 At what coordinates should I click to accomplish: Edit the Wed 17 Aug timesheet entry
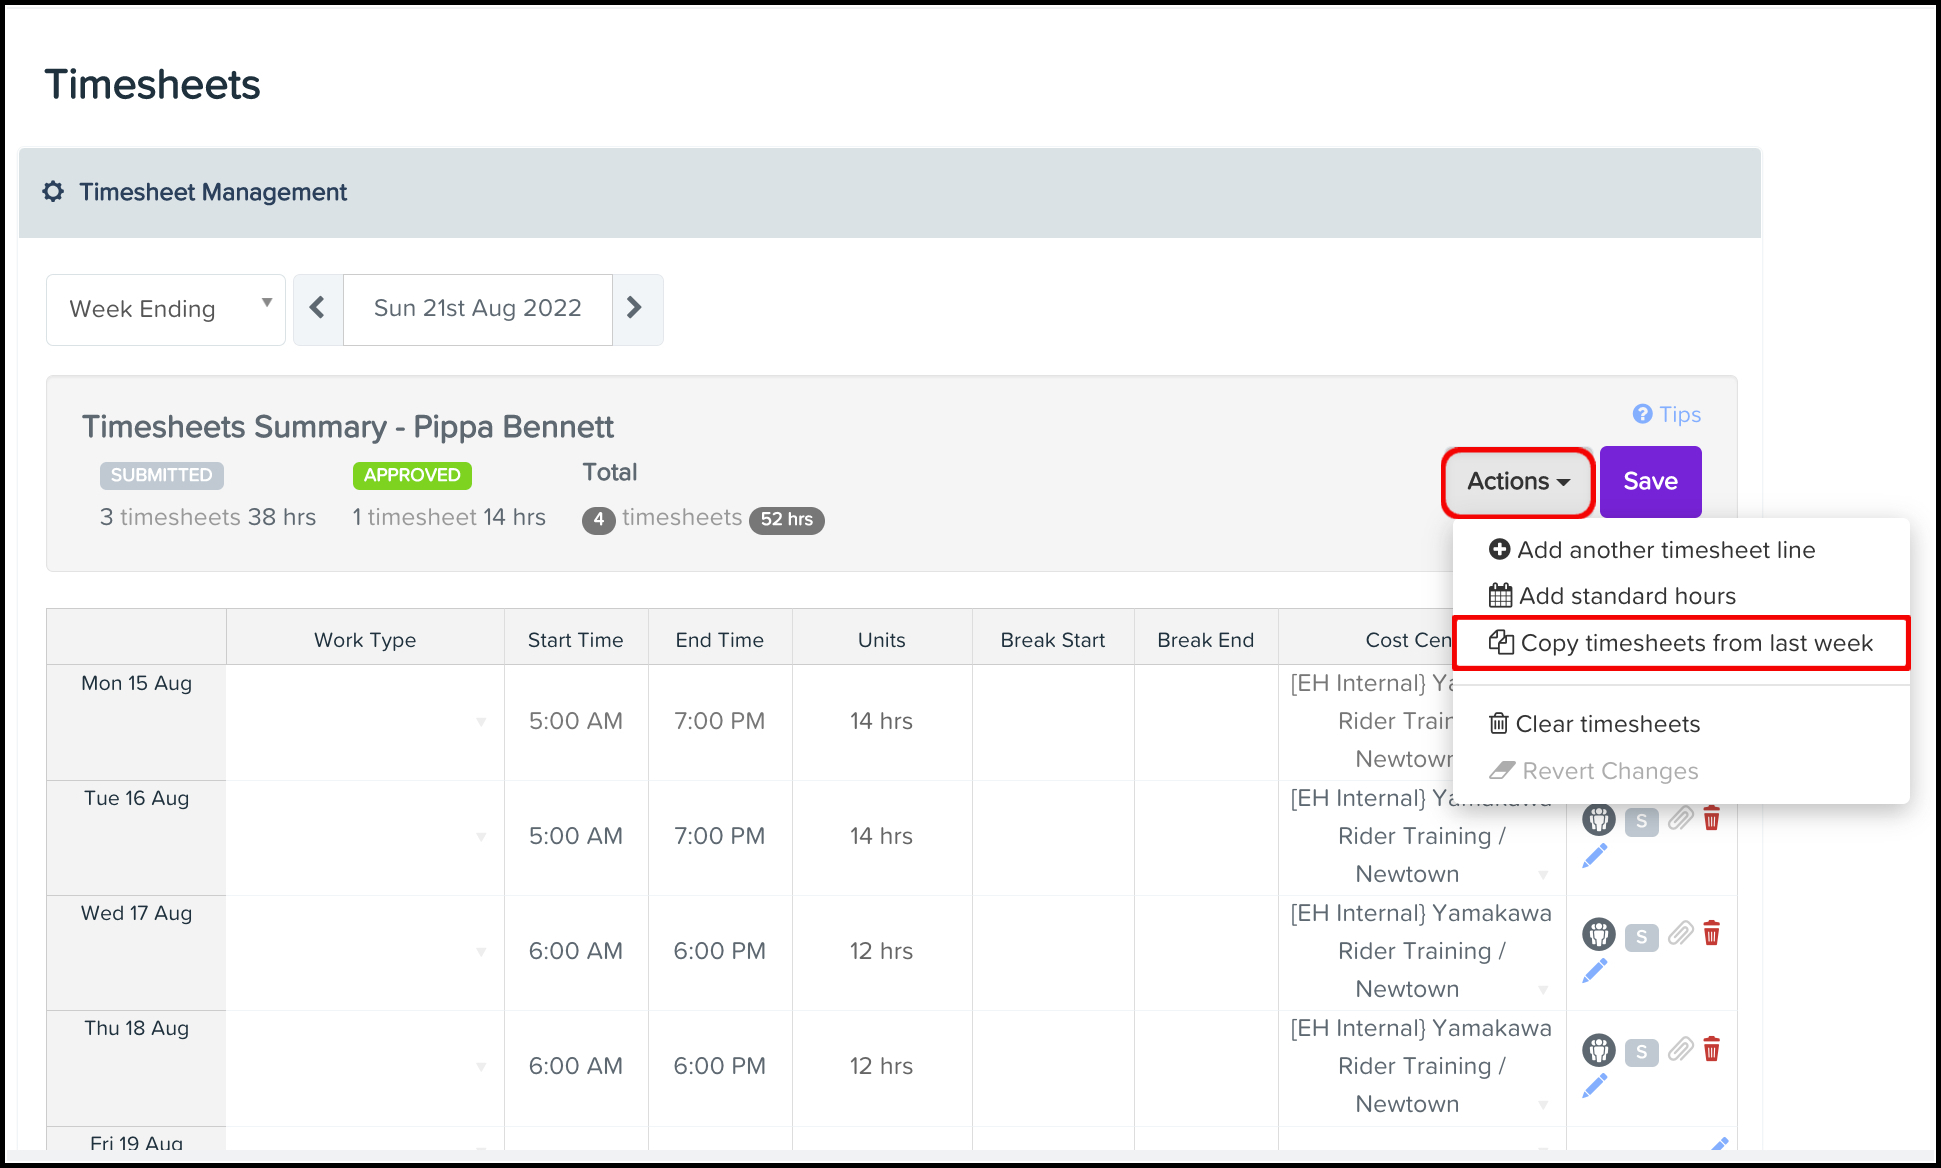(1595, 970)
